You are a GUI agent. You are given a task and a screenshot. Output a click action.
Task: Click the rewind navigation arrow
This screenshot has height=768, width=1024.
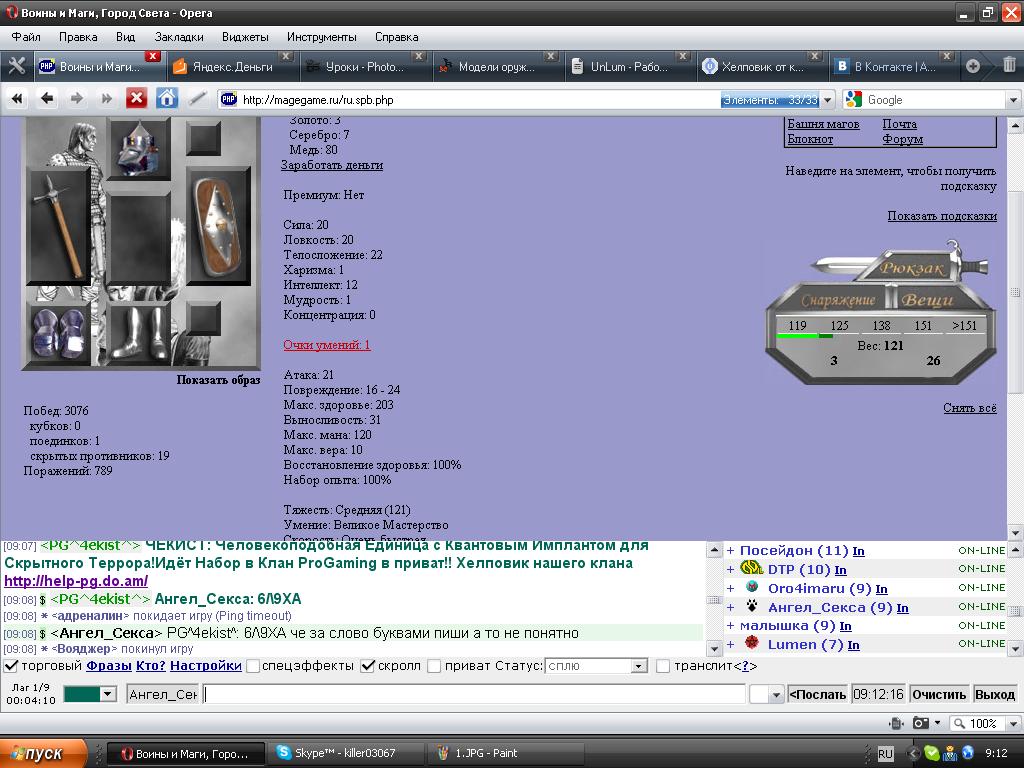click(x=16, y=99)
